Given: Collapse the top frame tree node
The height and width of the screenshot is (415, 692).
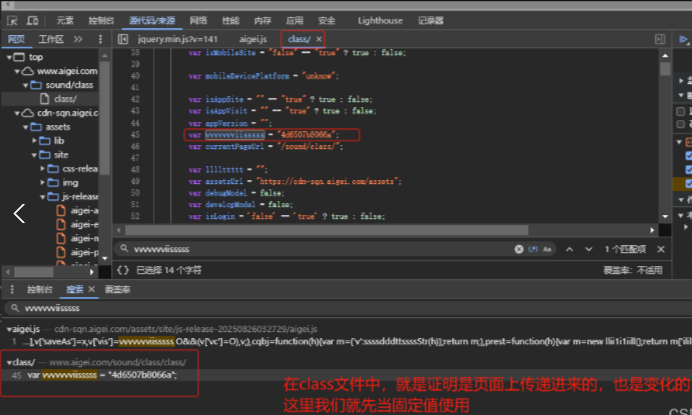Looking at the screenshot, I should 9,57.
